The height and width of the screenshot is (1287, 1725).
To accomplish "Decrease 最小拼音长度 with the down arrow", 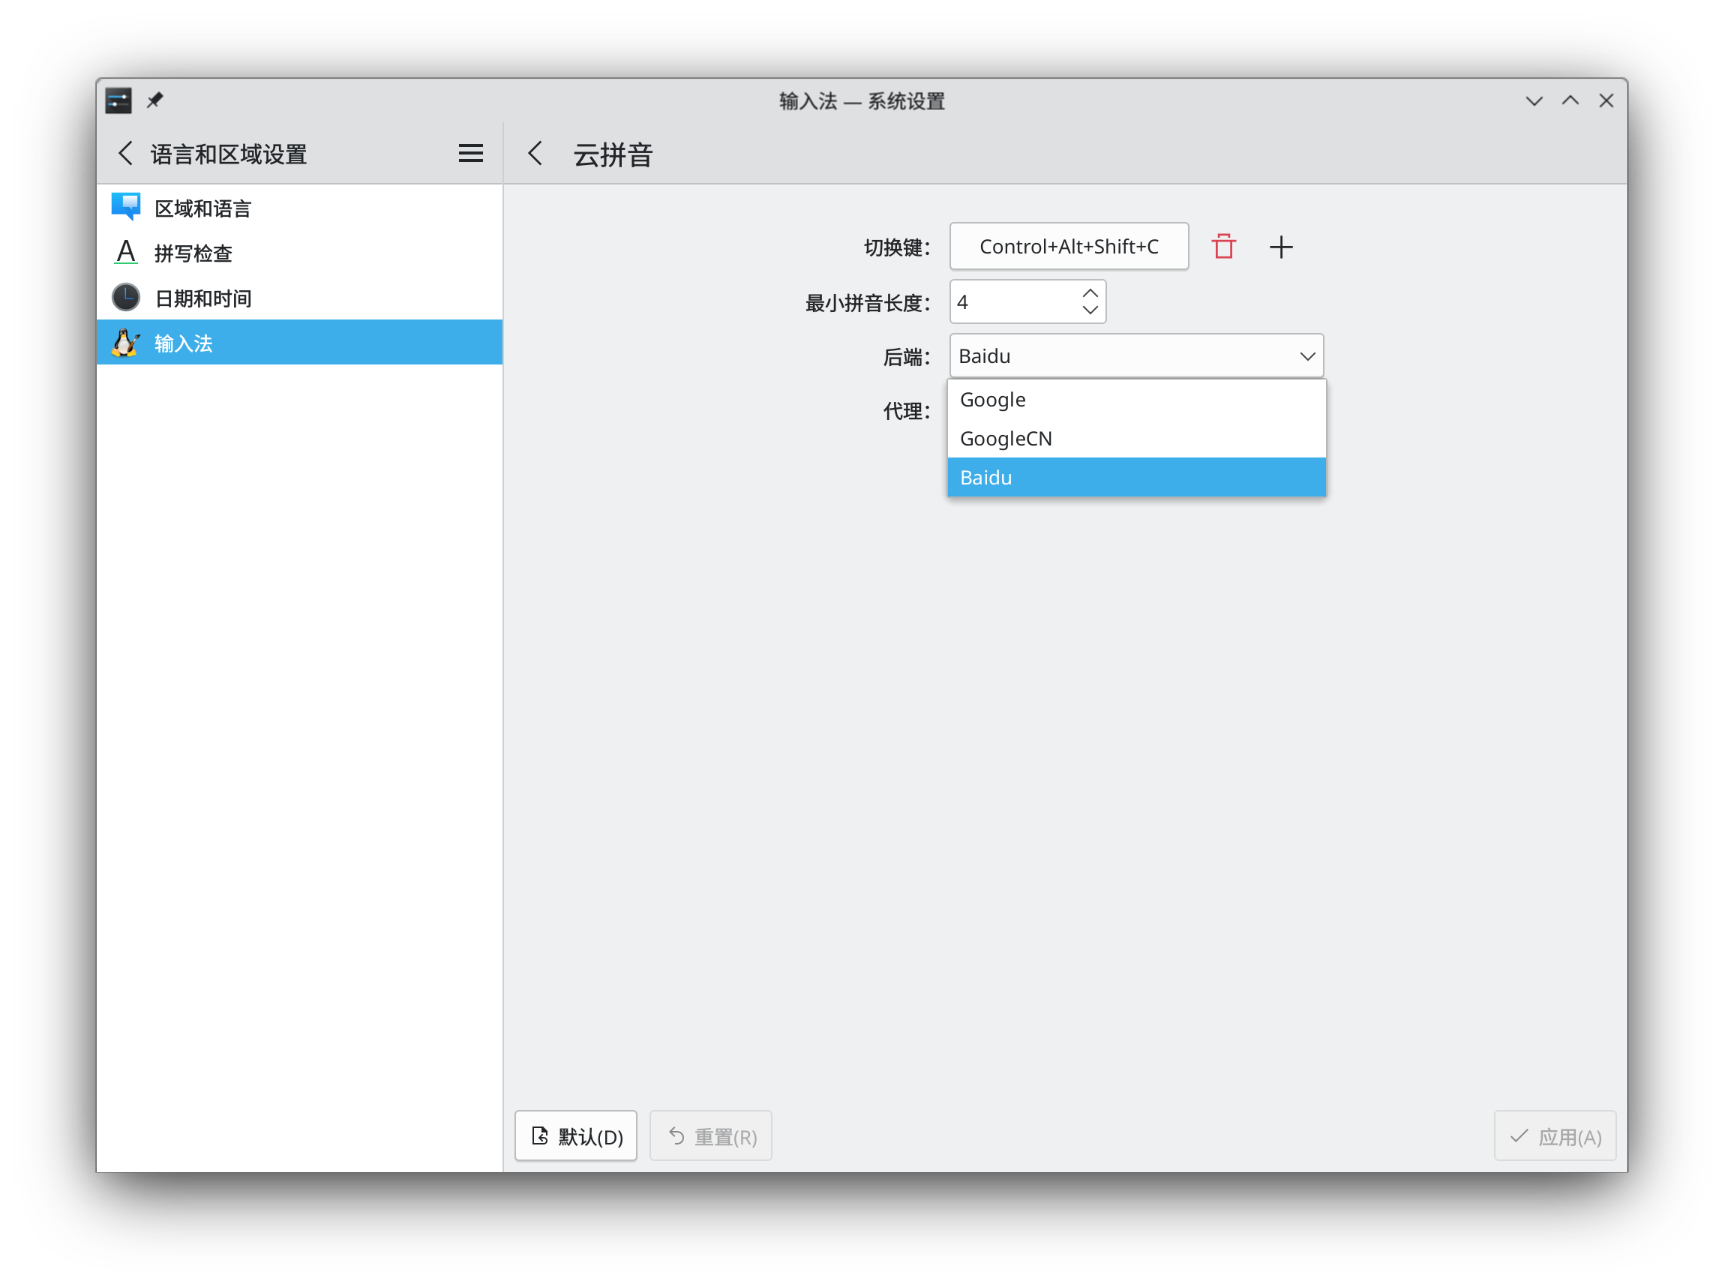I will pos(1090,312).
